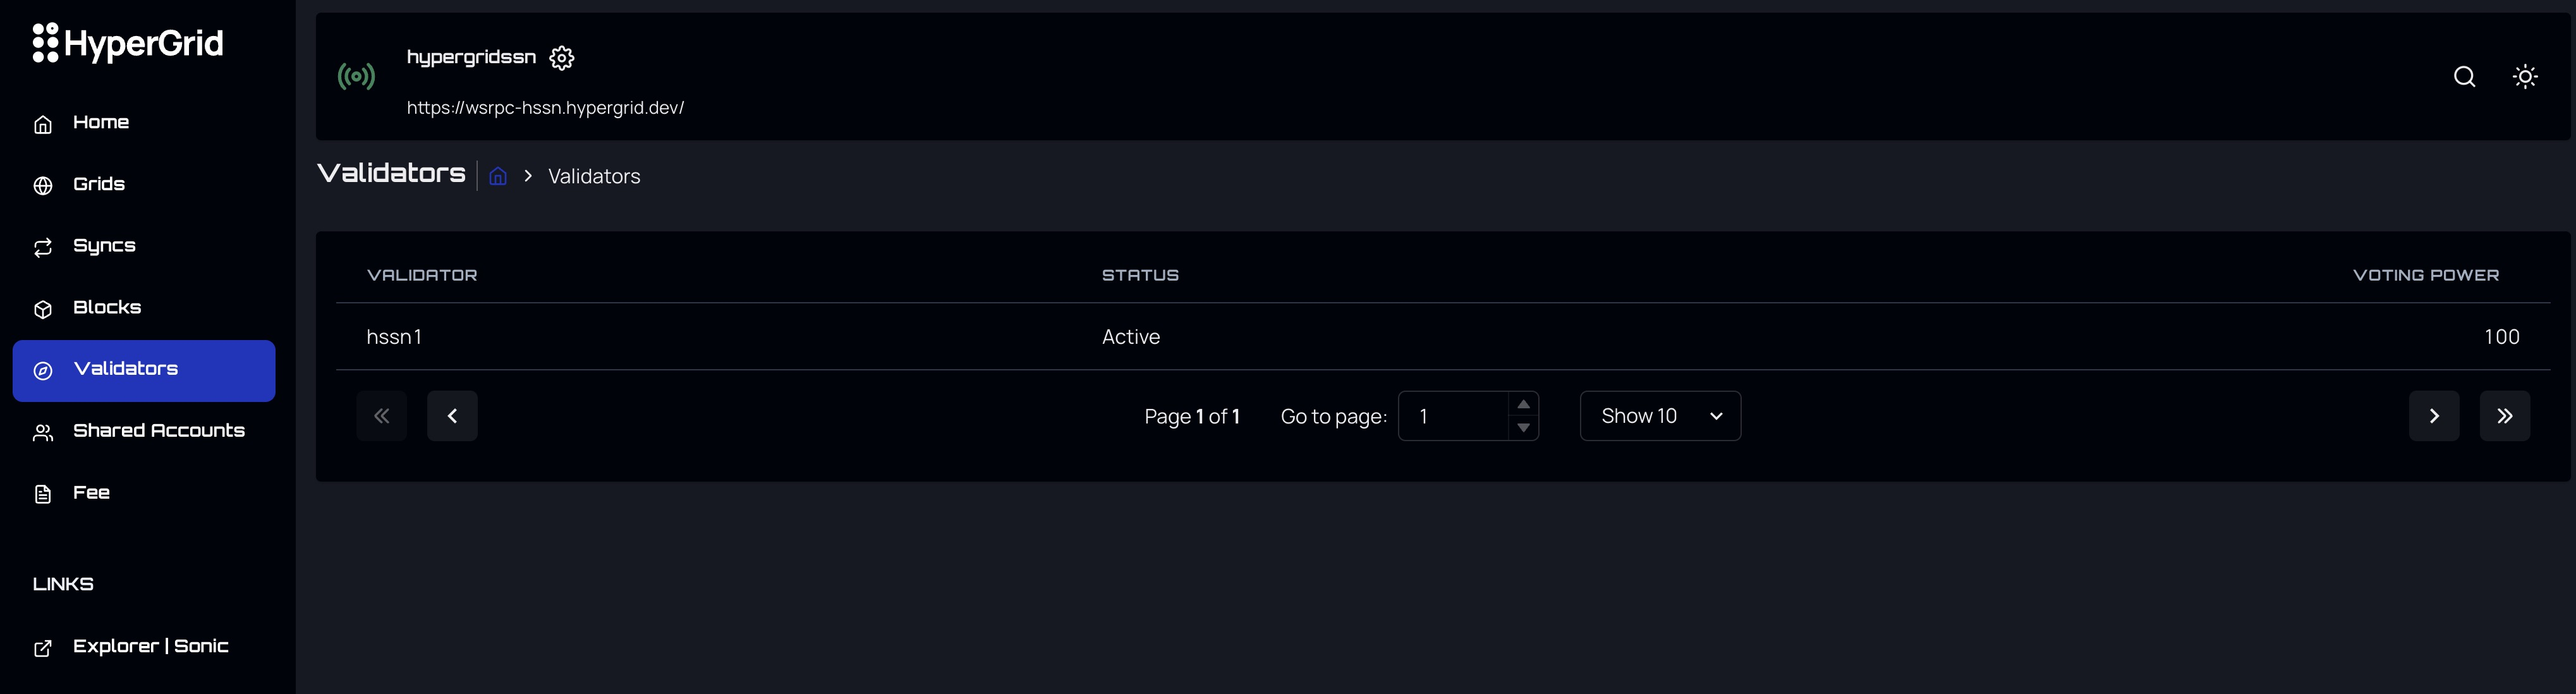Image resolution: width=2576 pixels, height=694 pixels.
Task: Increment page number stepper up
Action: click(1523, 405)
